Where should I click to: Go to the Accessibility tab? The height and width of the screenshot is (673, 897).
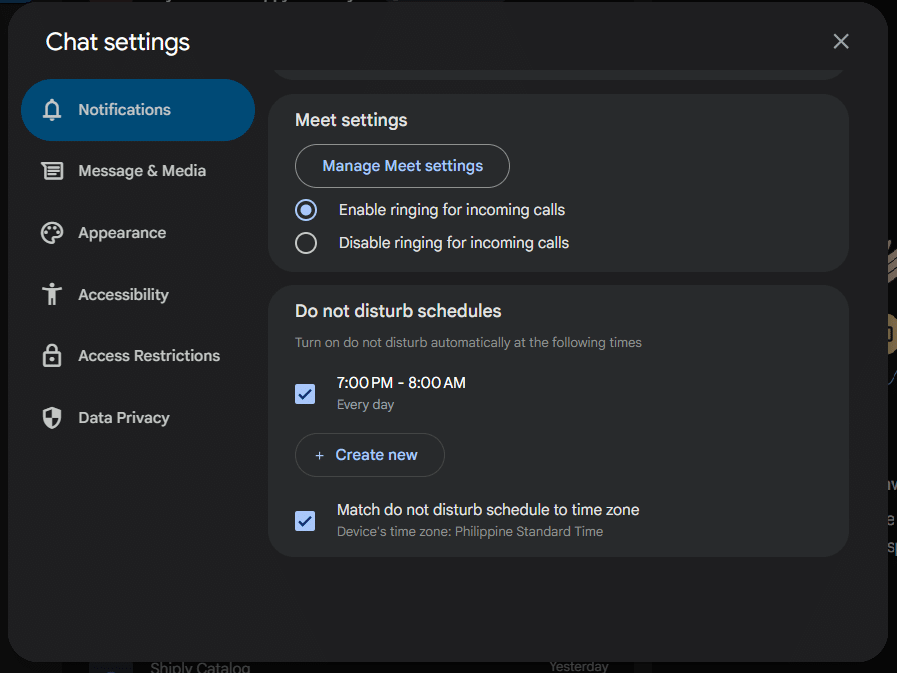138,294
